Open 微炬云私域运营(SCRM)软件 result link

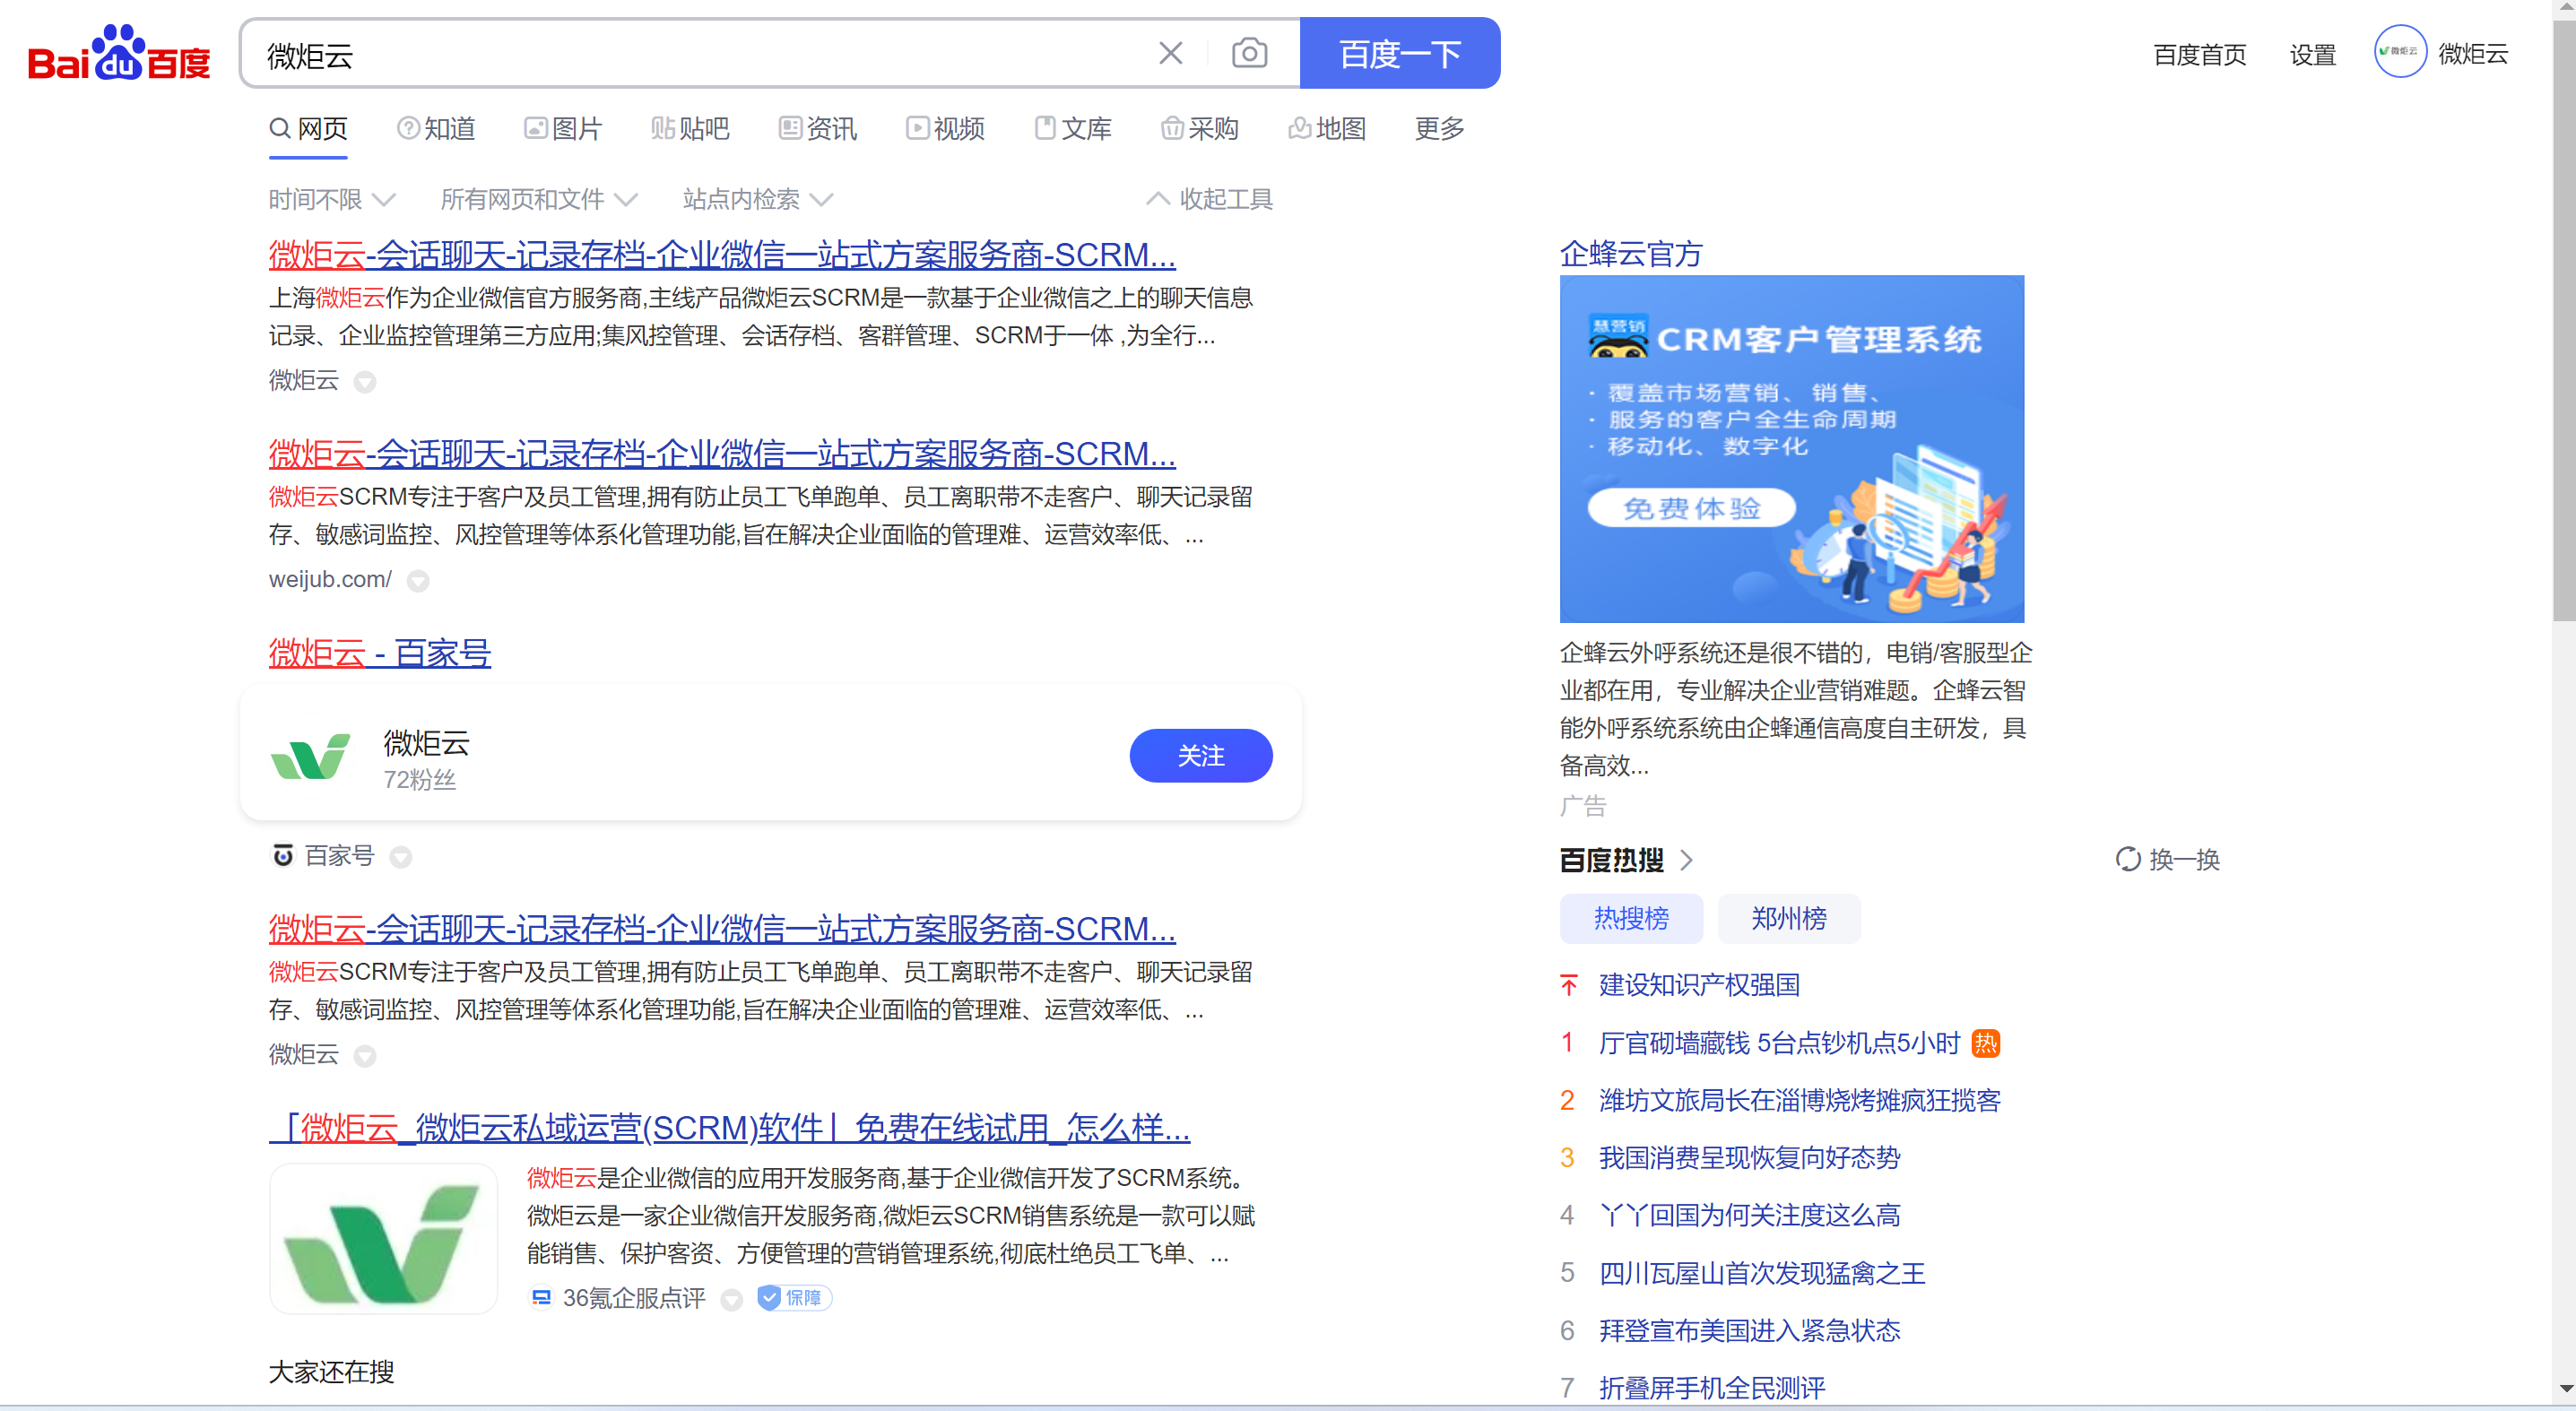(x=729, y=1128)
